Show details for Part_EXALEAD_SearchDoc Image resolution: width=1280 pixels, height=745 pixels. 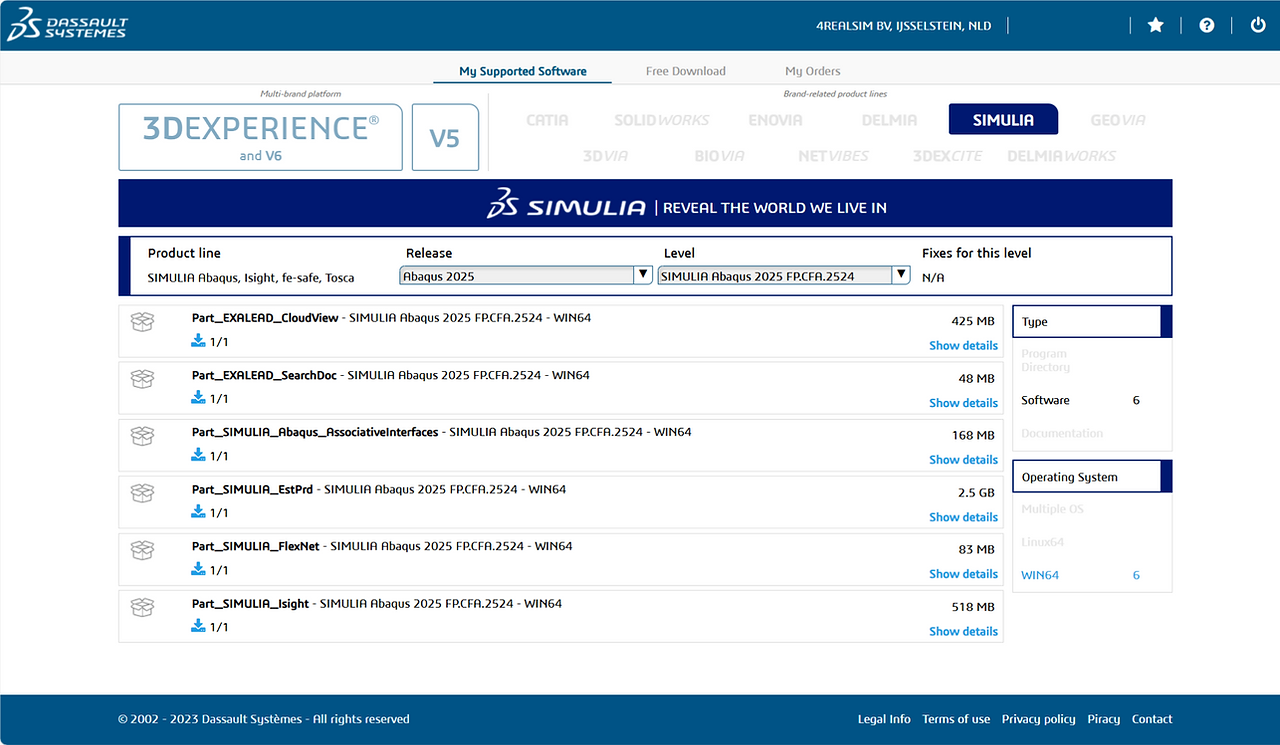[963, 403]
